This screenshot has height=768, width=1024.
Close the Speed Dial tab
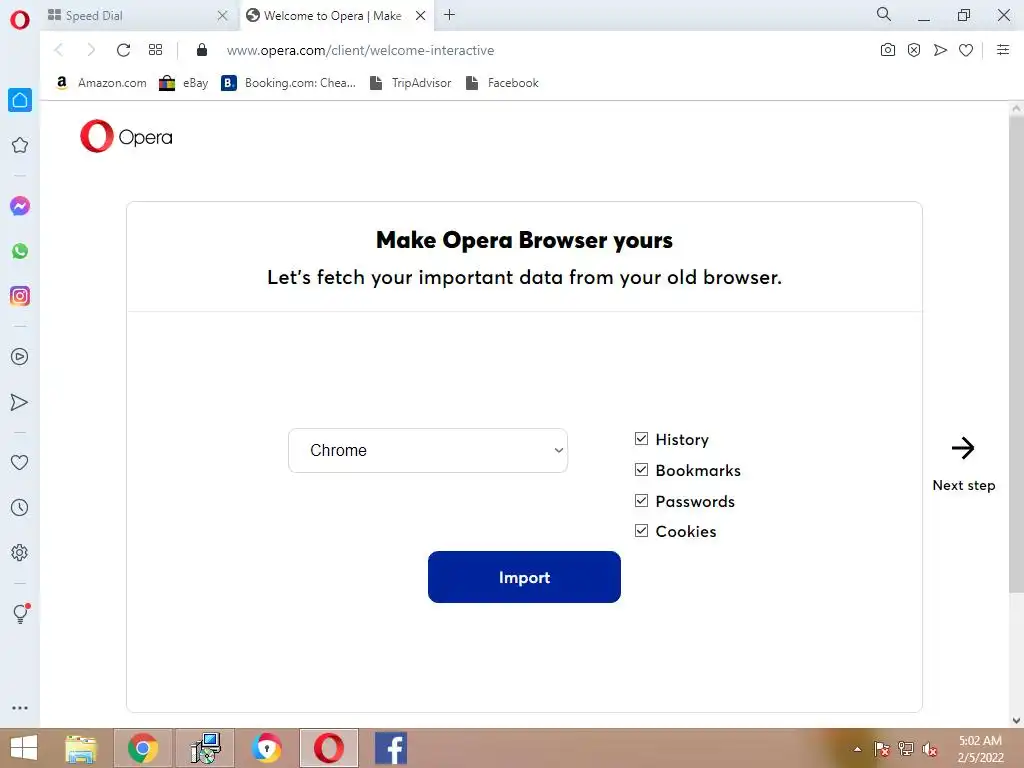pos(223,16)
